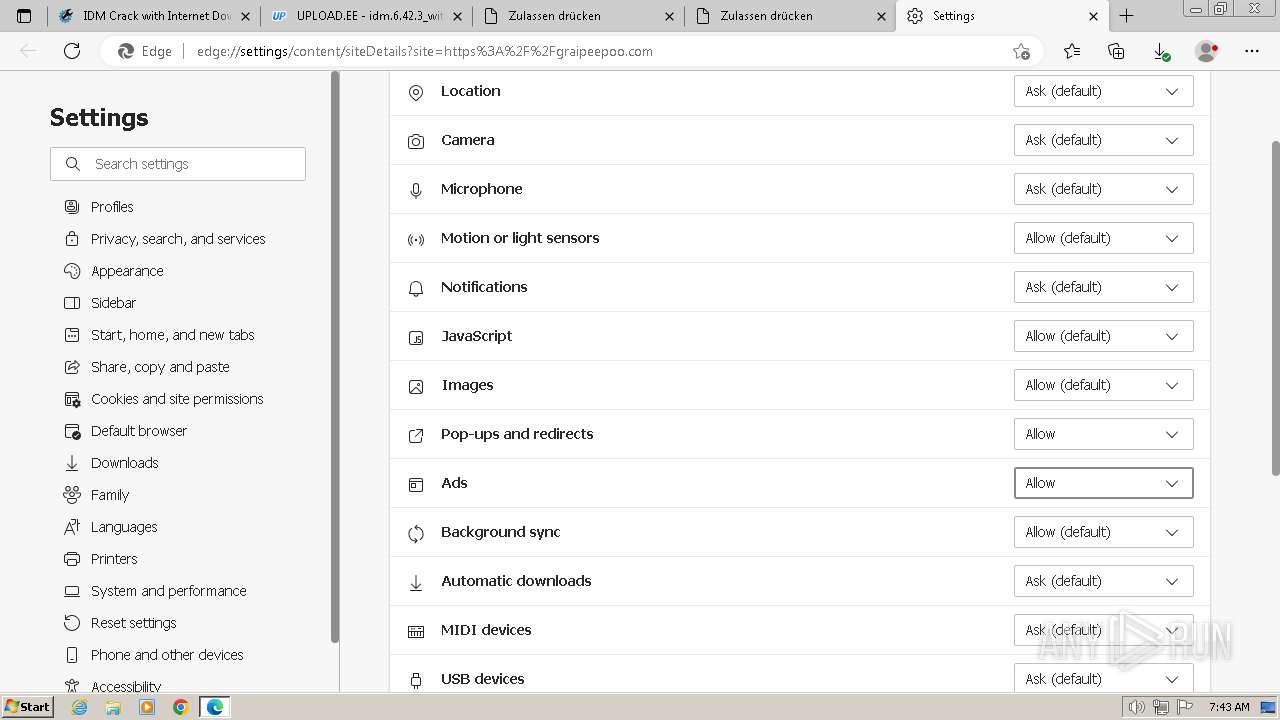Viewport: 1280px width, 720px height.
Task: Open Privacy, search, and services
Action: (164, 239)
